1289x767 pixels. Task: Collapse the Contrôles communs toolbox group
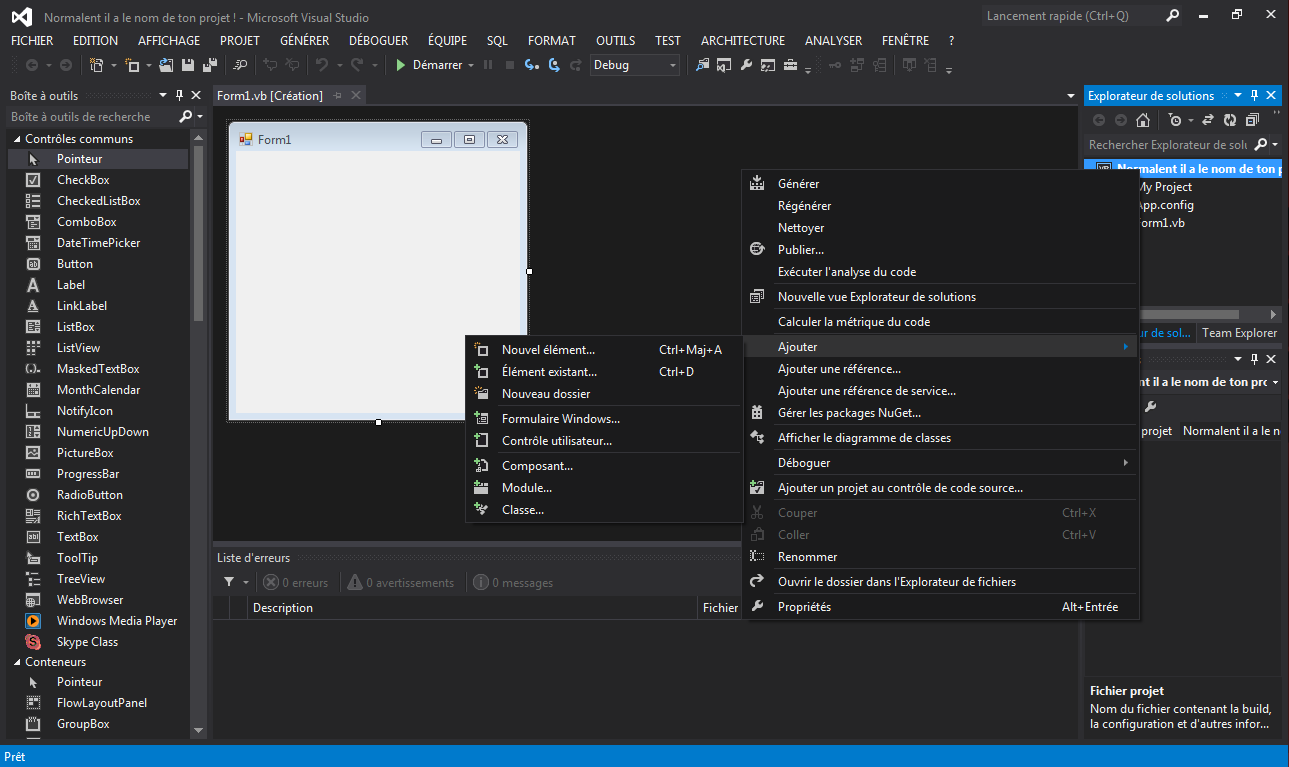pyautogui.click(x=16, y=139)
